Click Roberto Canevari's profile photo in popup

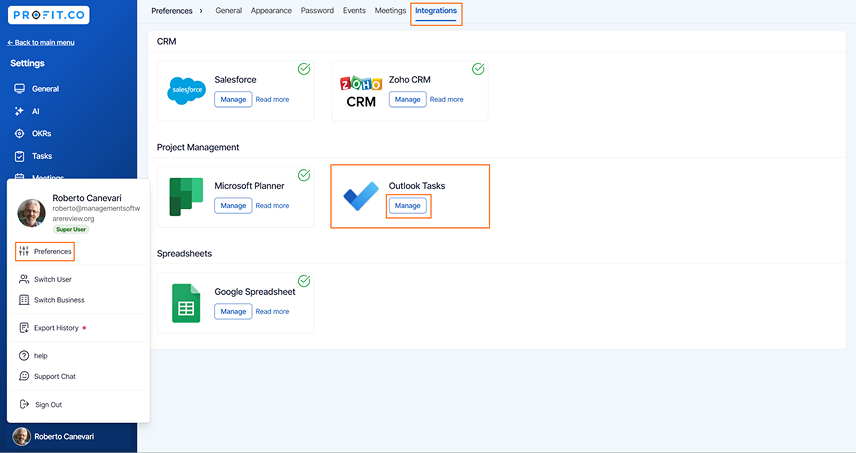click(x=32, y=213)
